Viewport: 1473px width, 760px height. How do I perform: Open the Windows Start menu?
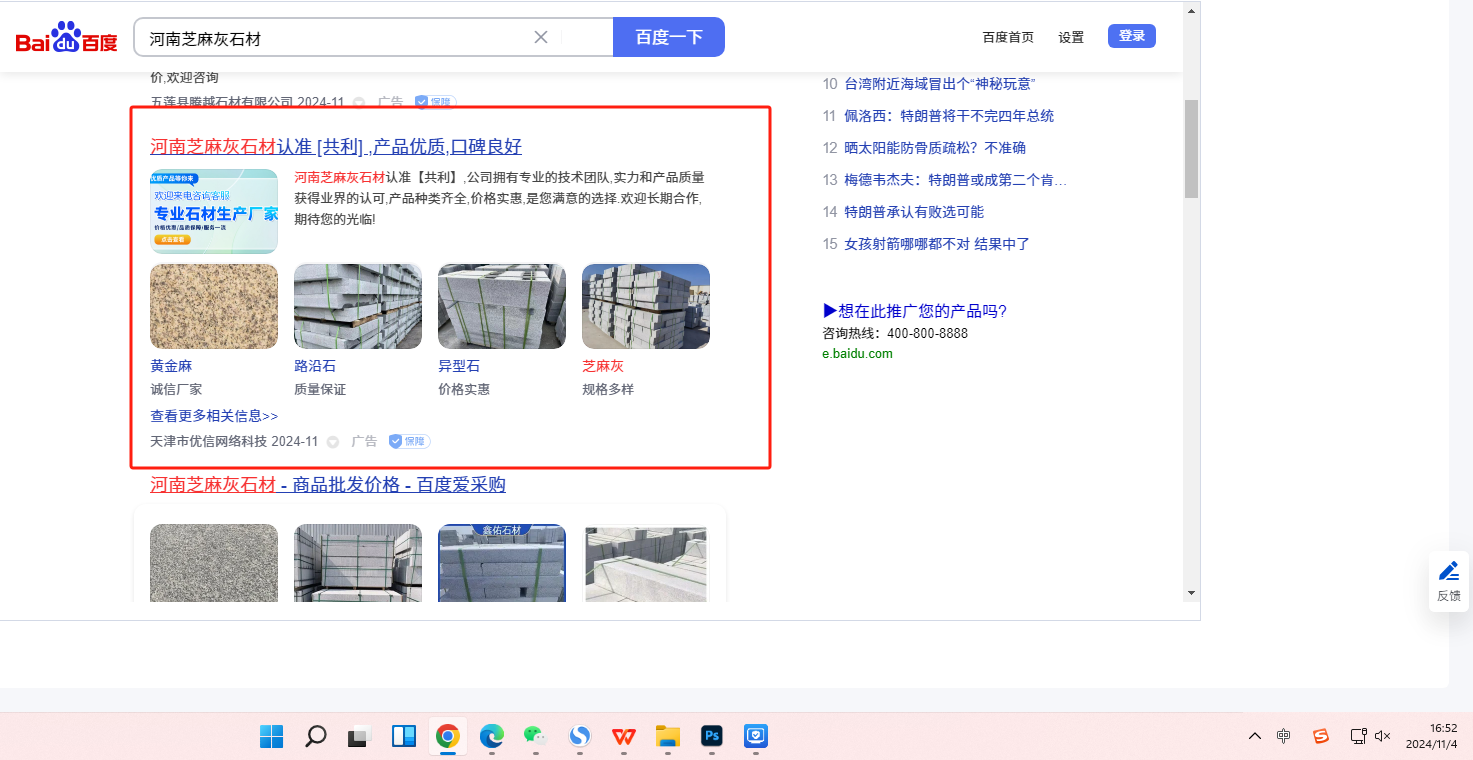pos(271,737)
